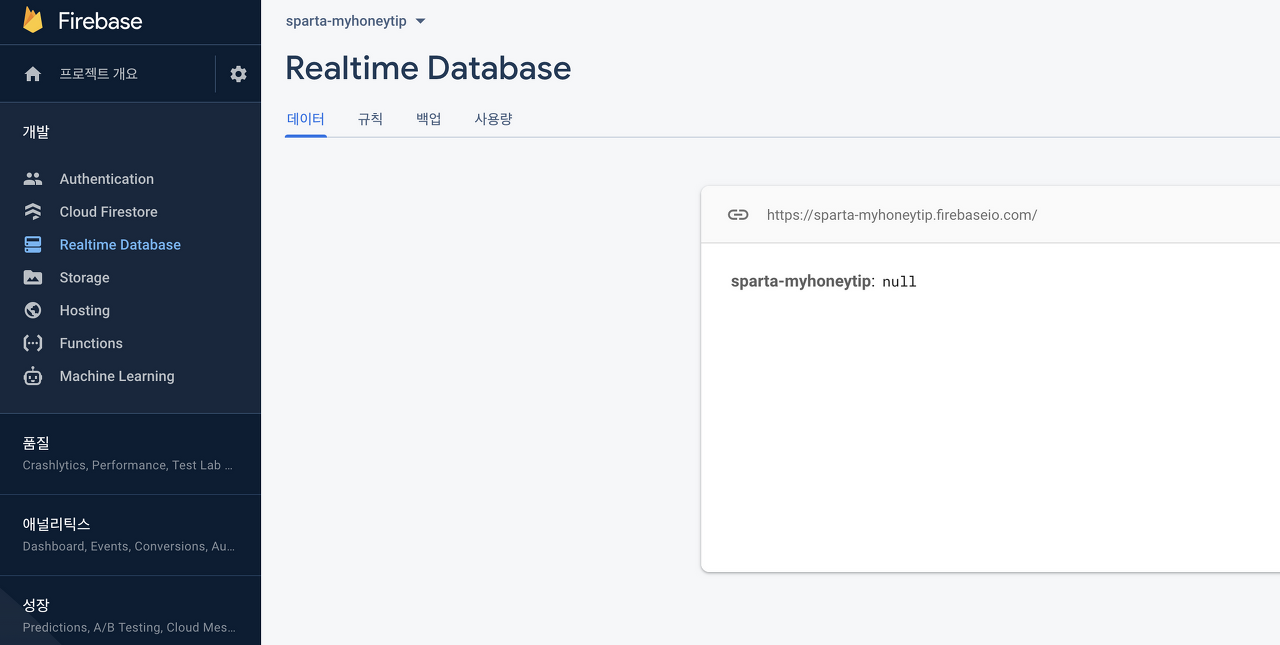Open the sparta-myhoneytip project dropdown arrow
Image resolution: width=1280 pixels, height=645 pixels.
coord(420,21)
